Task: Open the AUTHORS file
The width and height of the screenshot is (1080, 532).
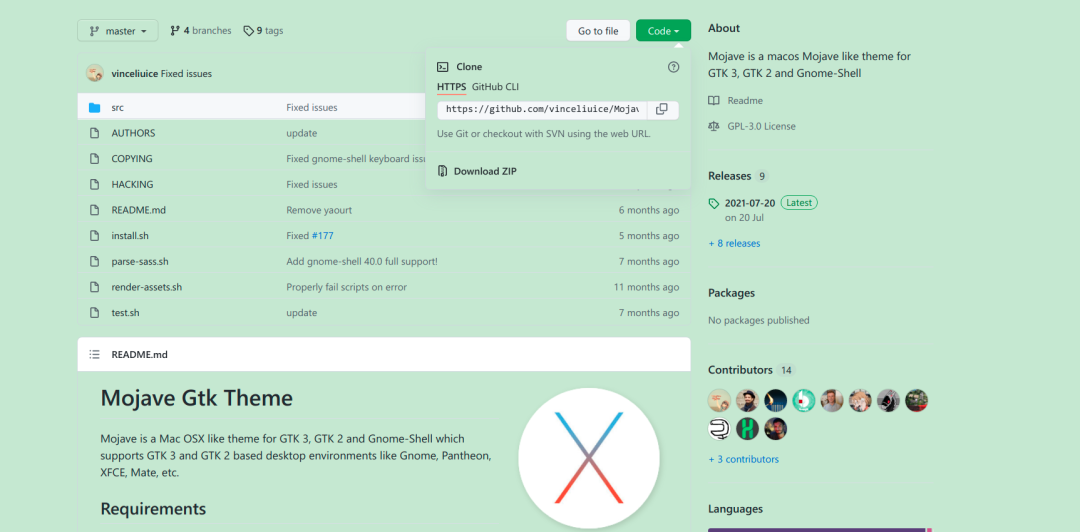Action: [x=134, y=133]
